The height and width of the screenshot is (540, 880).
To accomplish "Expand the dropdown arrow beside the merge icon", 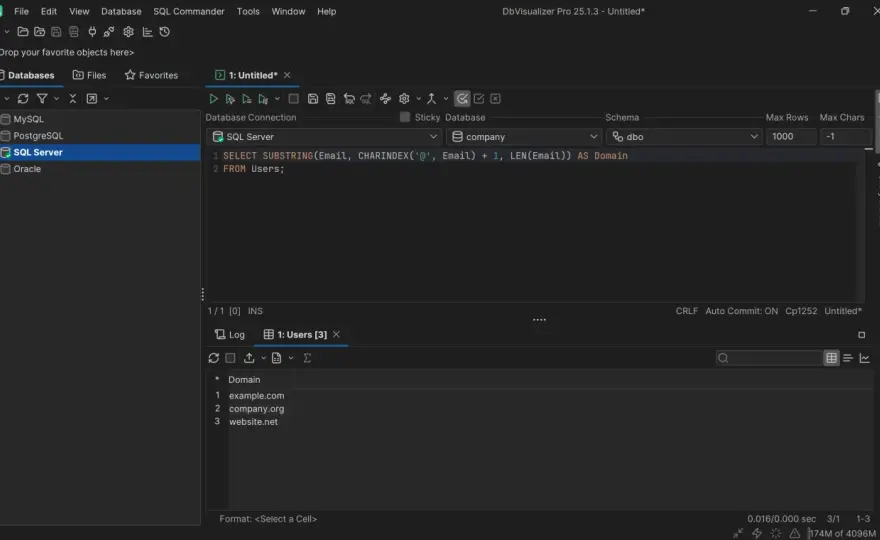I will [x=446, y=99].
